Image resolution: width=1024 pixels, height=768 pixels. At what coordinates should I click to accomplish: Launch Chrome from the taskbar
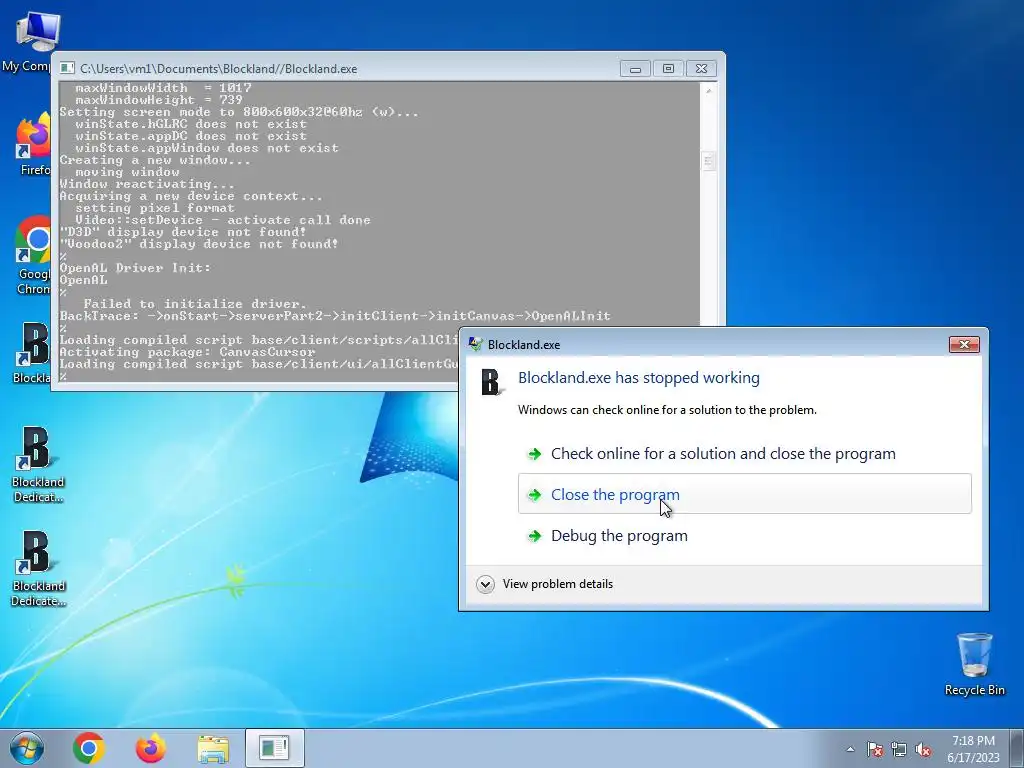tap(89, 748)
